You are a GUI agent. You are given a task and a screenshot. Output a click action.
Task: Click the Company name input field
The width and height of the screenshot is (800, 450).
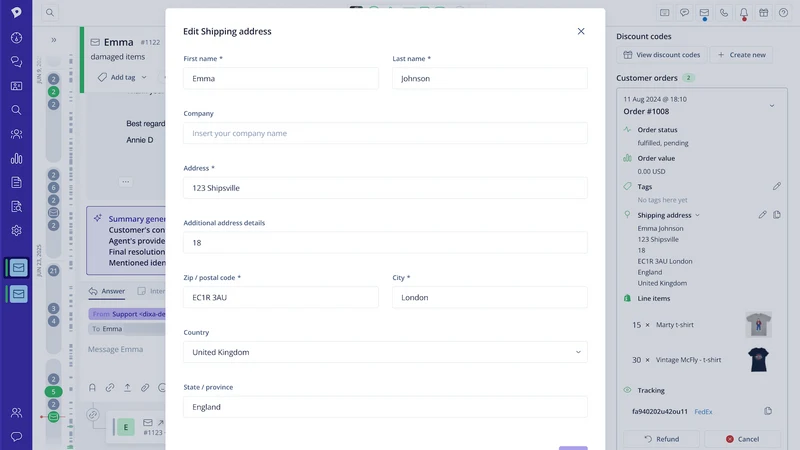pyautogui.click(x=385, y=133)
